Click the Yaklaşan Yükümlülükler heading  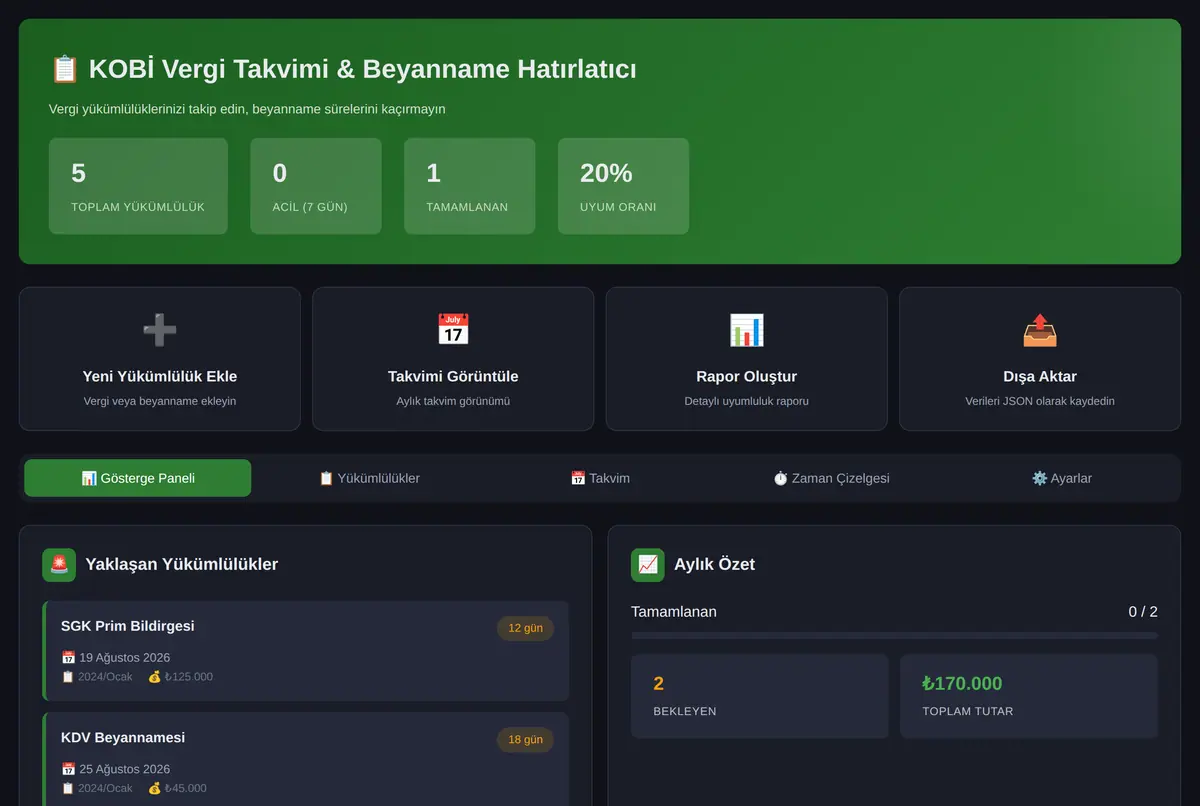182,565
